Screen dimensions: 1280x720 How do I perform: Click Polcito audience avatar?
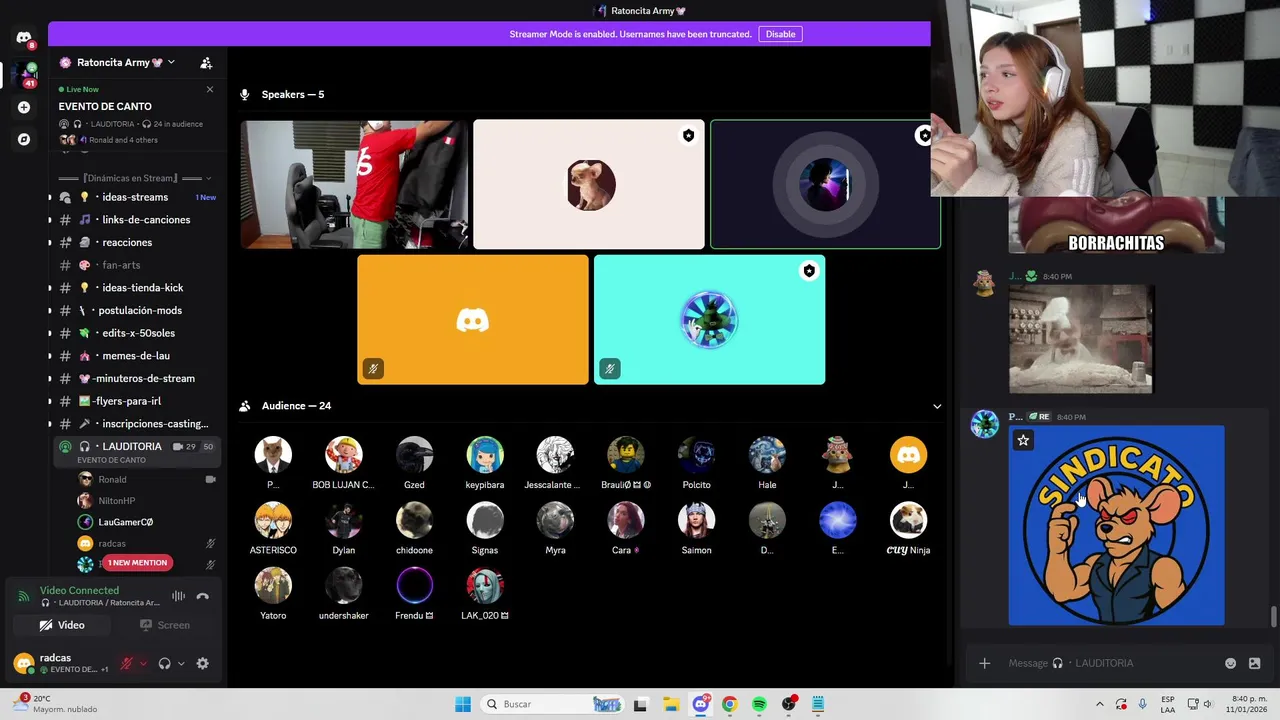coord(696,455)
